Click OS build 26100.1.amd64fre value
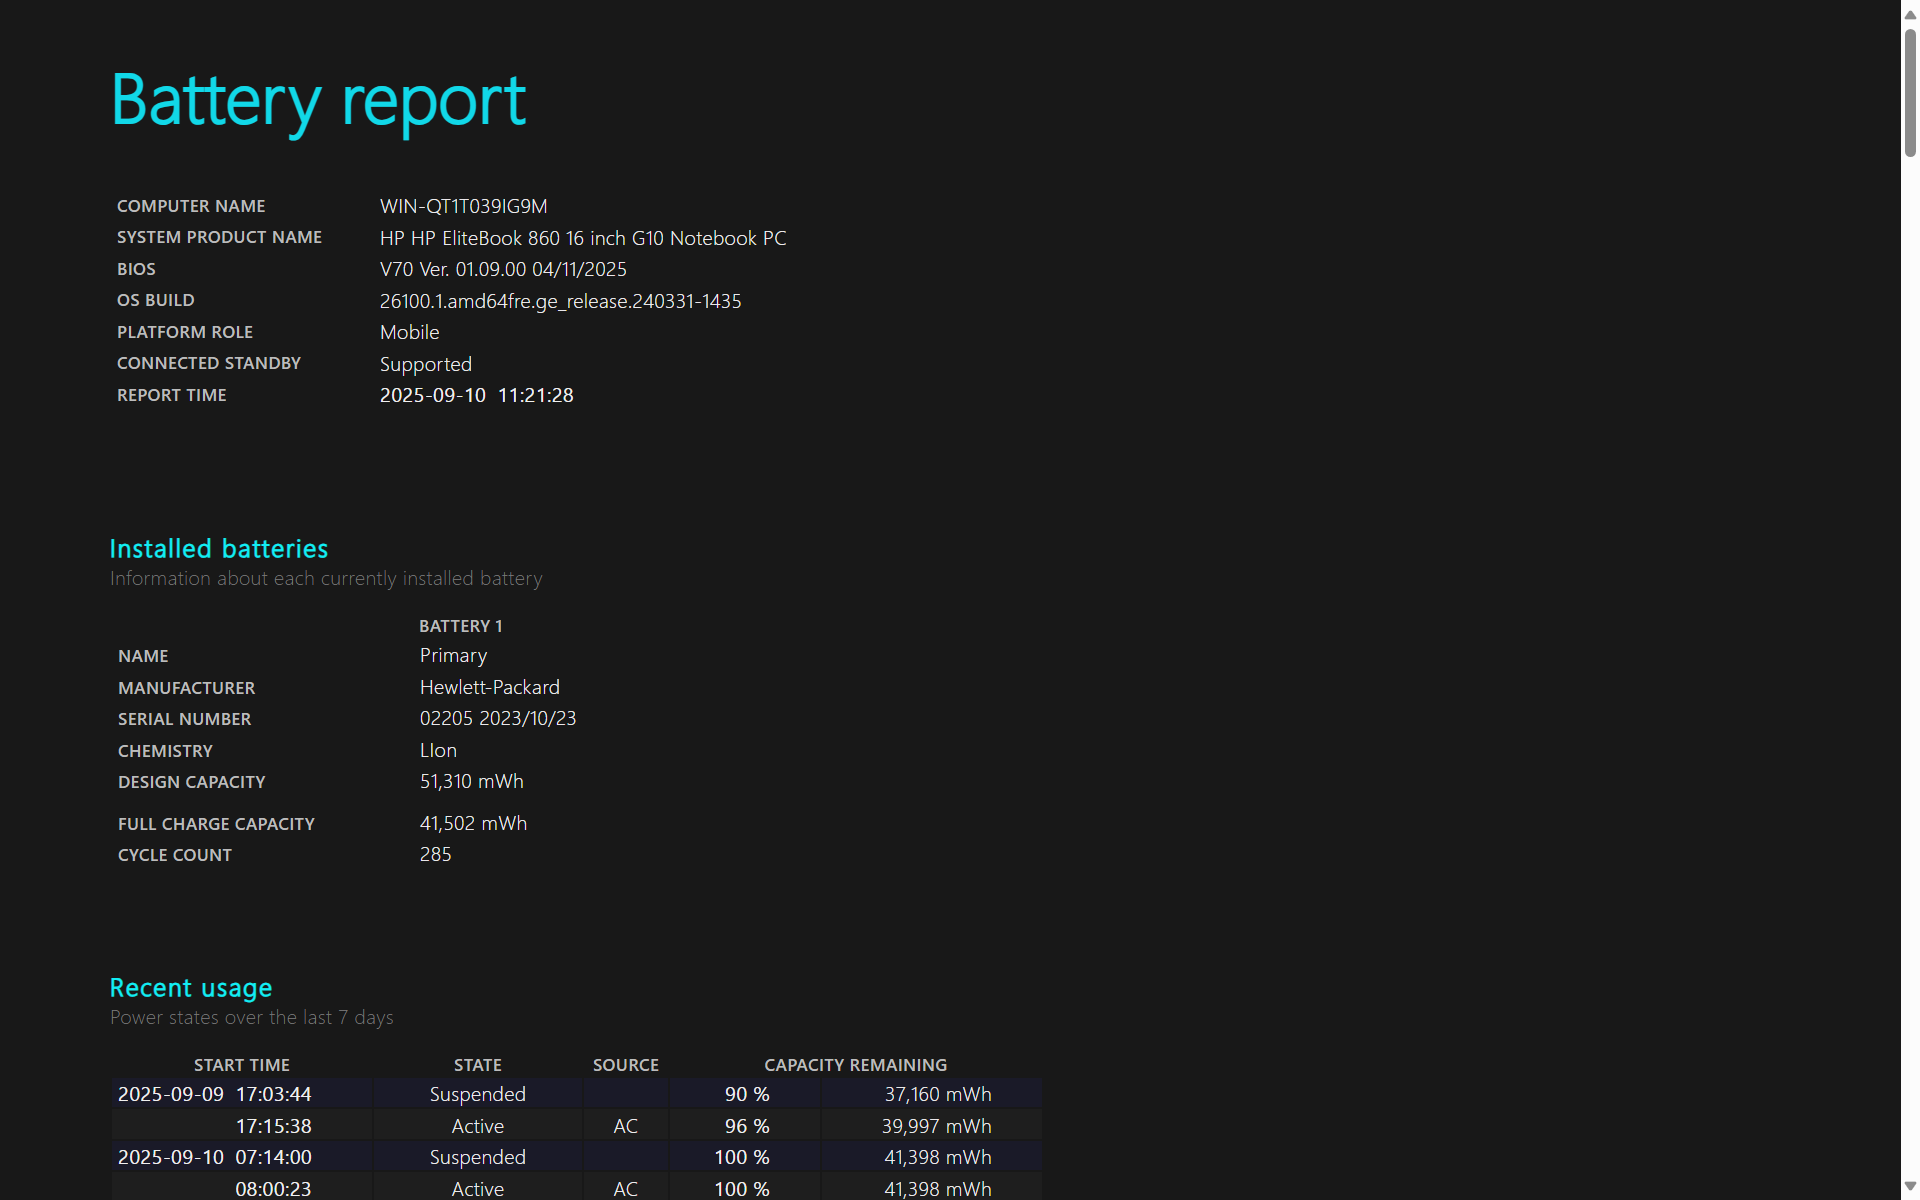This screenshot has width=1920, height=1200. click(x=560, y=301)
